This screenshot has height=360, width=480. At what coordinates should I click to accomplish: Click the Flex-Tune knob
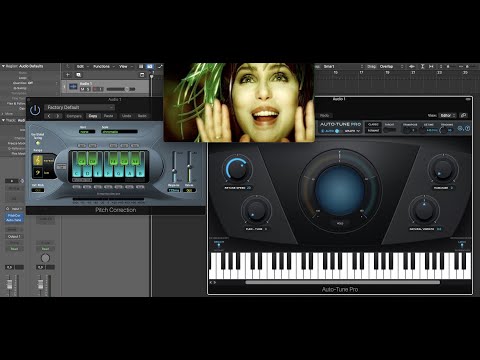coord(256,210)
